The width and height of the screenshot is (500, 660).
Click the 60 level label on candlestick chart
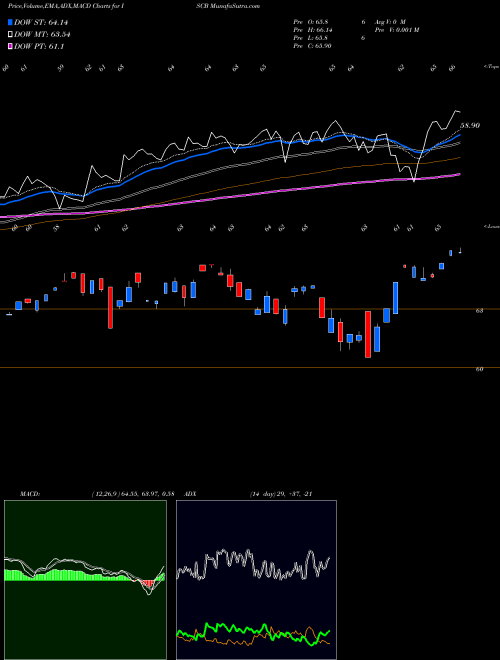pos(479,369)
